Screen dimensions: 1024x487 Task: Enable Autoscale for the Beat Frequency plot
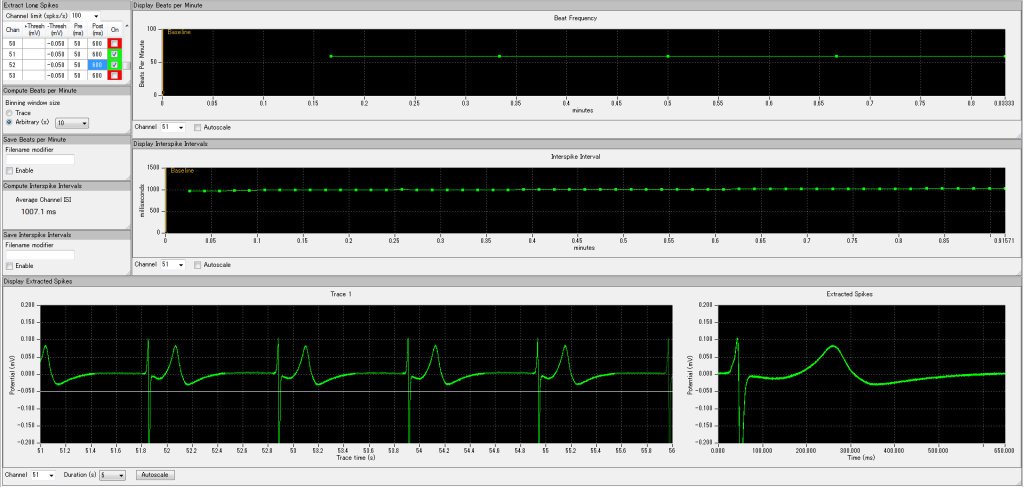click(x=198, y=128)
